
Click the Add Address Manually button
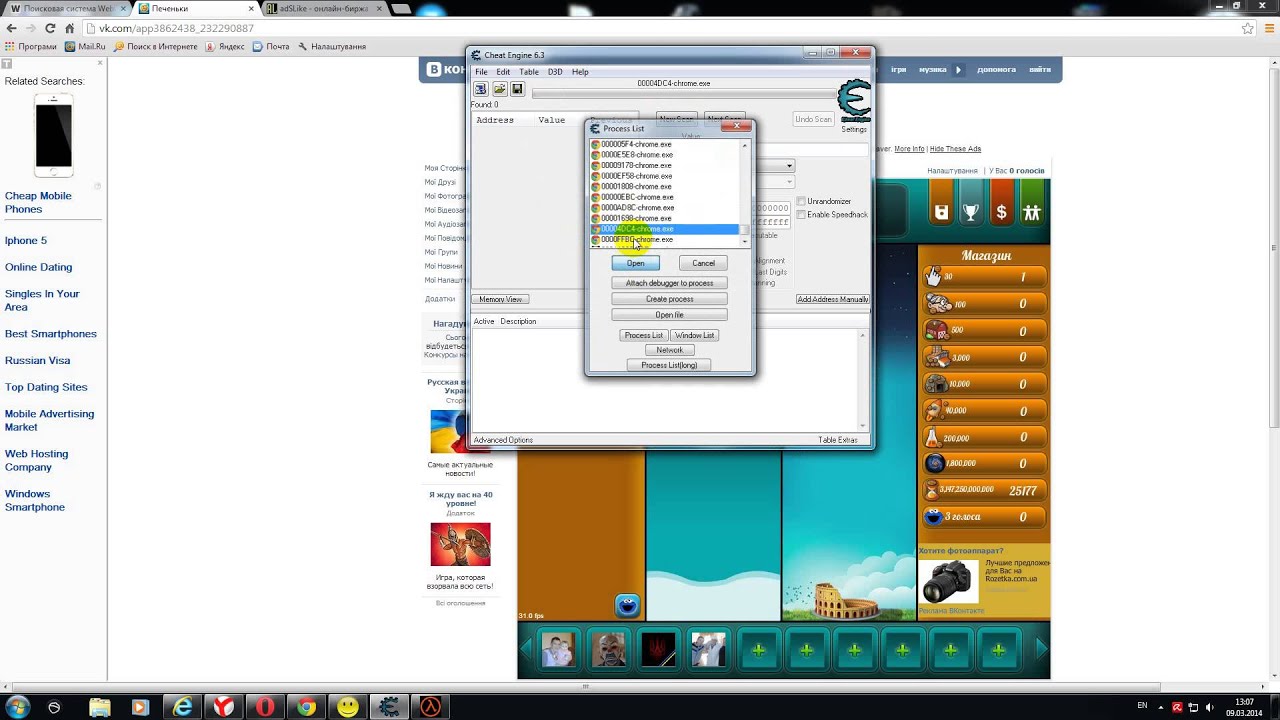click(x=833, y=299)
